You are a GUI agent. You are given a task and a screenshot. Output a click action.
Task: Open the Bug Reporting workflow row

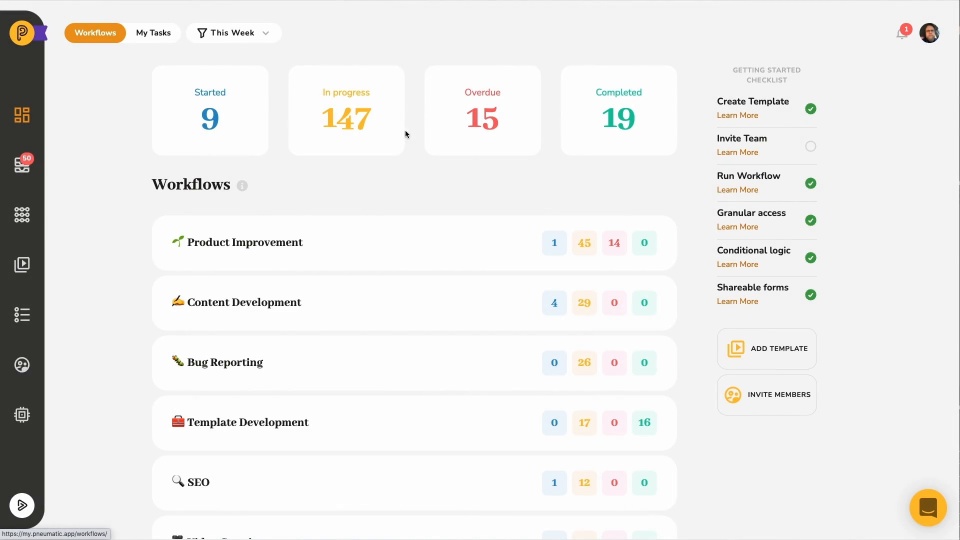point(414,362)
